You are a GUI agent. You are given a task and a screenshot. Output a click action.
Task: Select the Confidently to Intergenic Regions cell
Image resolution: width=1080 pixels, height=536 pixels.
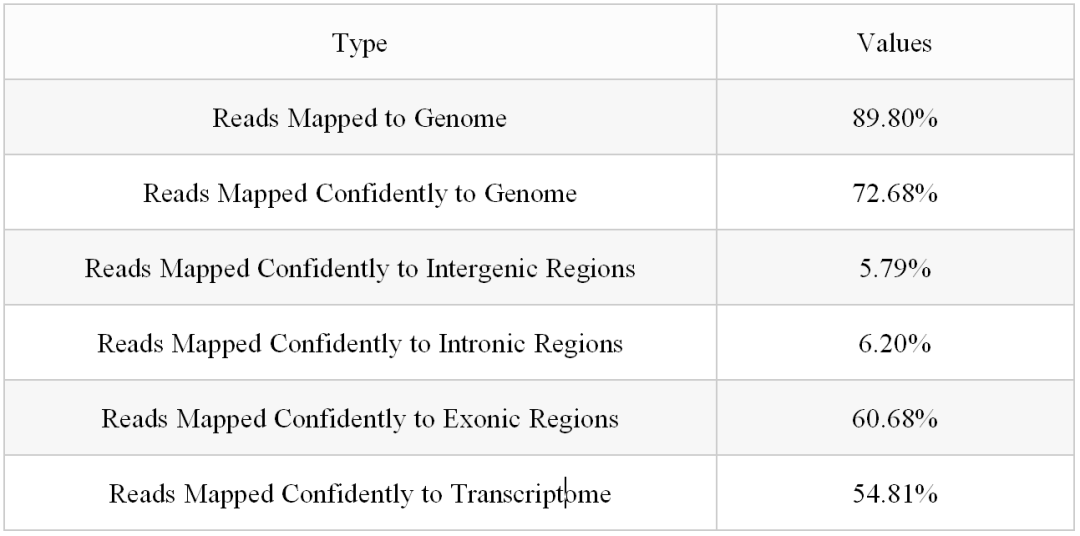point(360,268)
